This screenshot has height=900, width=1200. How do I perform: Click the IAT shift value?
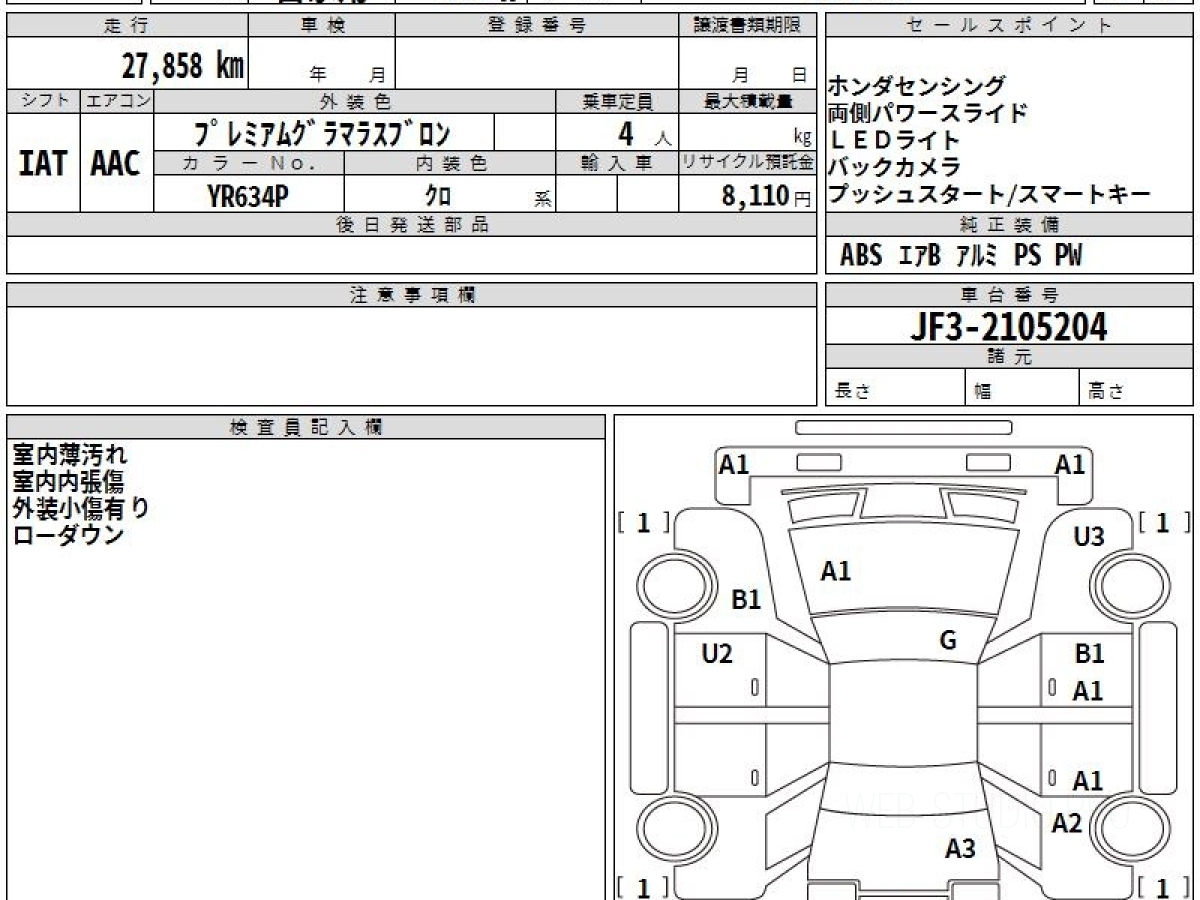pyautogui.click(x=43, y=163)
